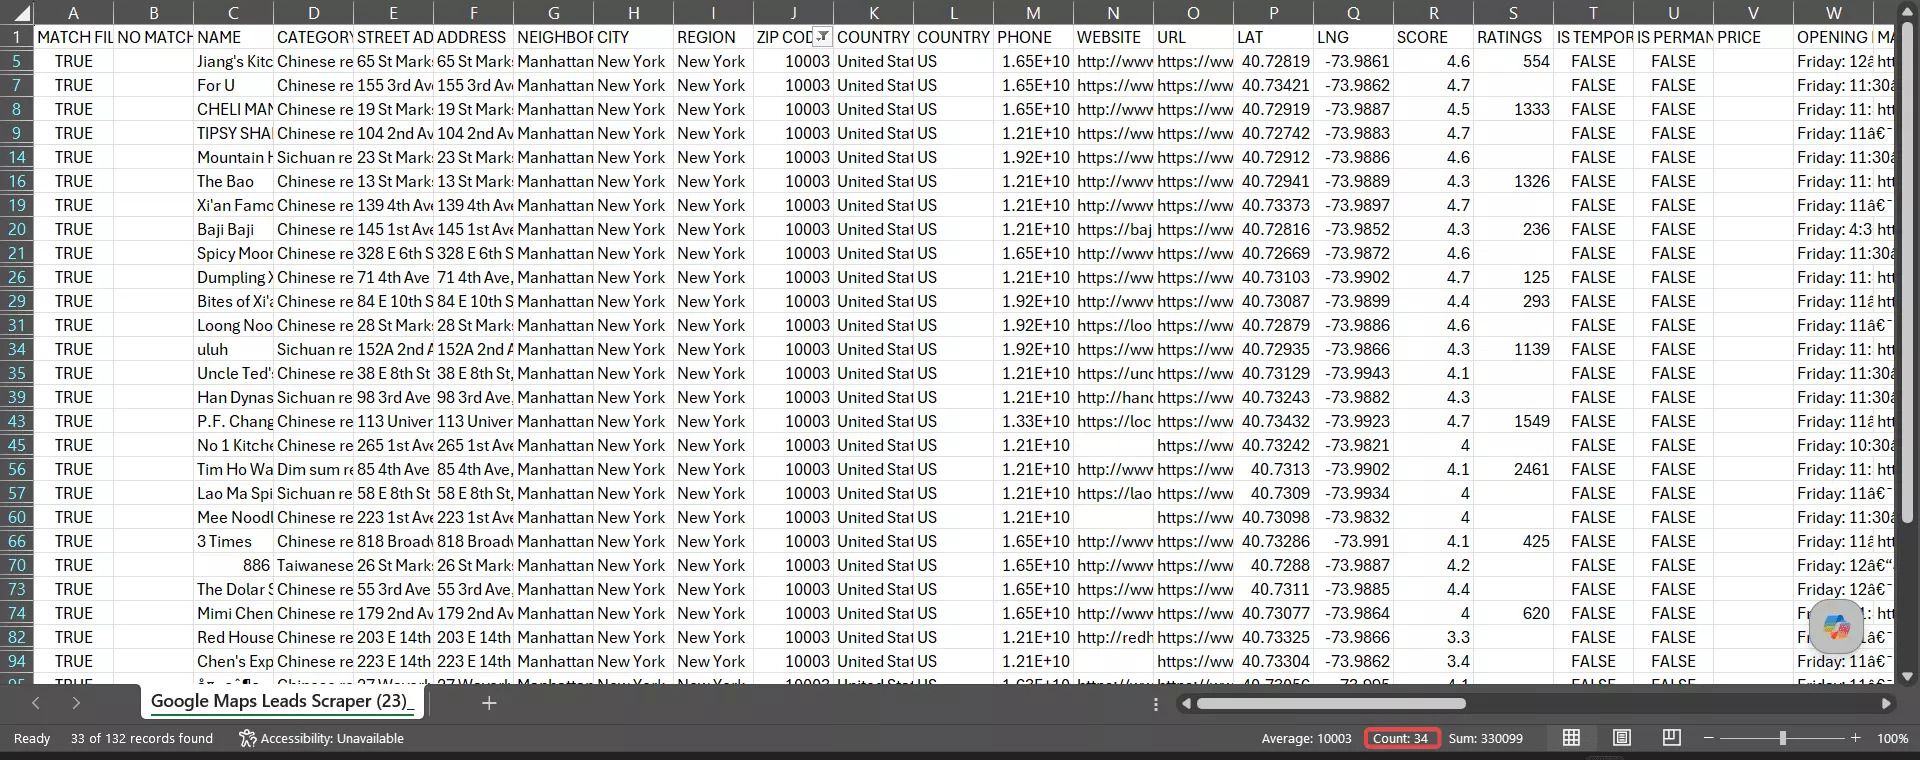
Task: Select the 'Dim sum' category cell
Action: tap(313, 469)
